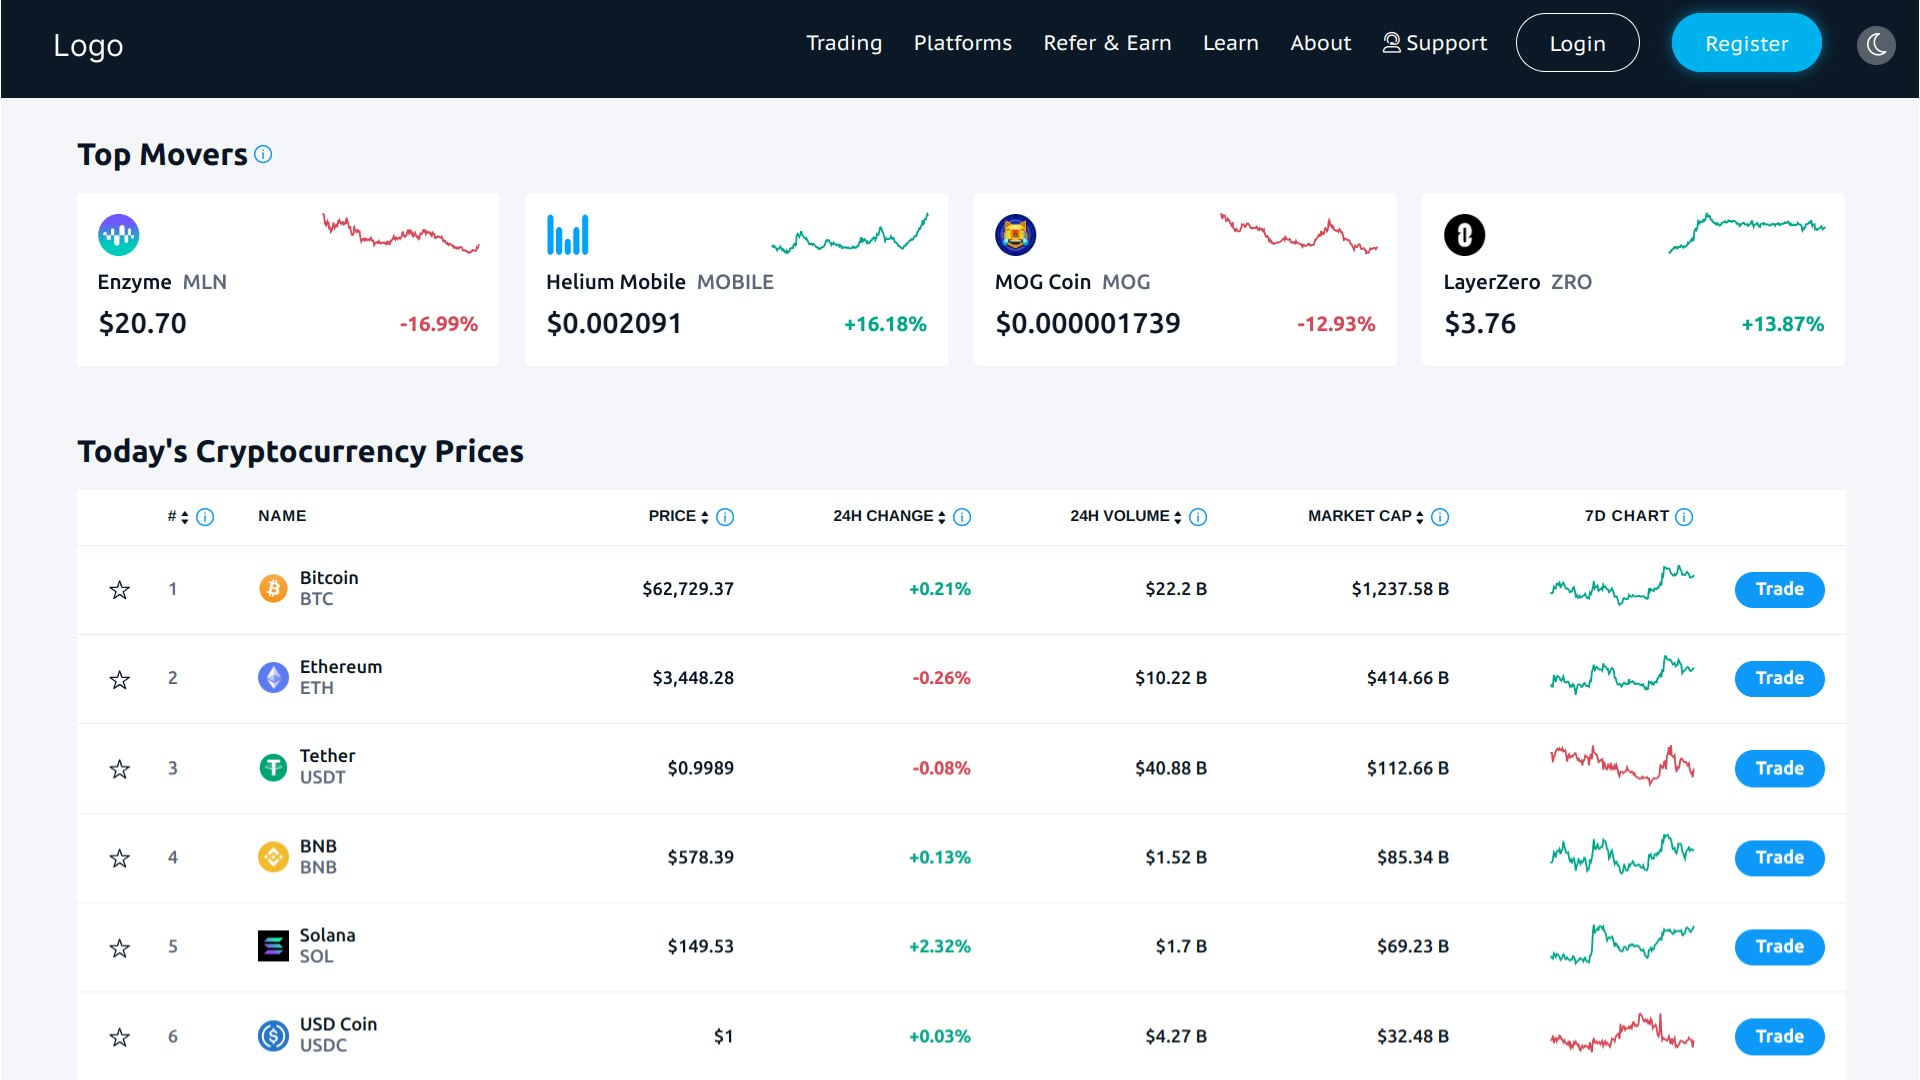The width and height of the screenshot is (1920, 1080).
Task: Star USD Coin as a favorite
Action: pos(119,1036)
